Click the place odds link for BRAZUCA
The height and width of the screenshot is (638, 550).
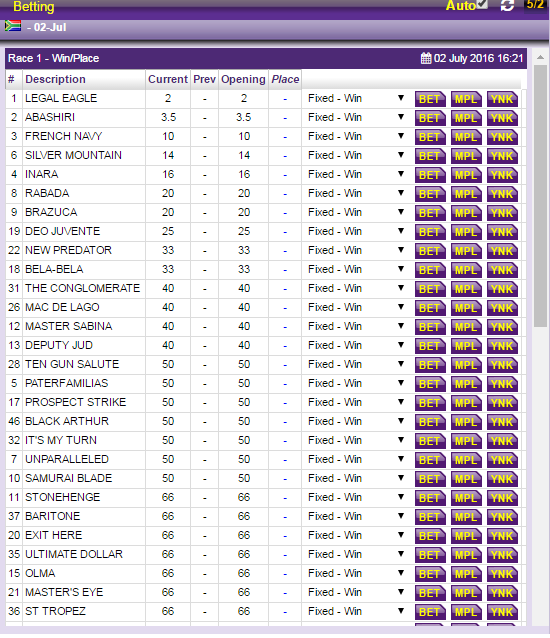(285, 212)
